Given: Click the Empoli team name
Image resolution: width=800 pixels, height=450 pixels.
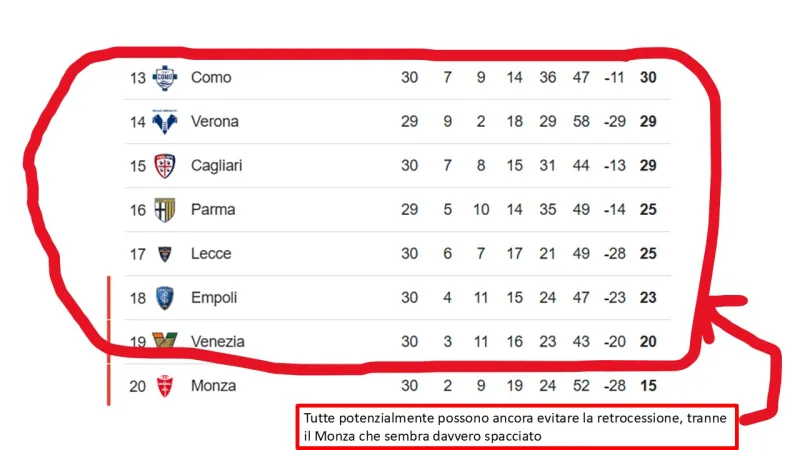Looking at the screenshot, I should (x=214, y=298).
